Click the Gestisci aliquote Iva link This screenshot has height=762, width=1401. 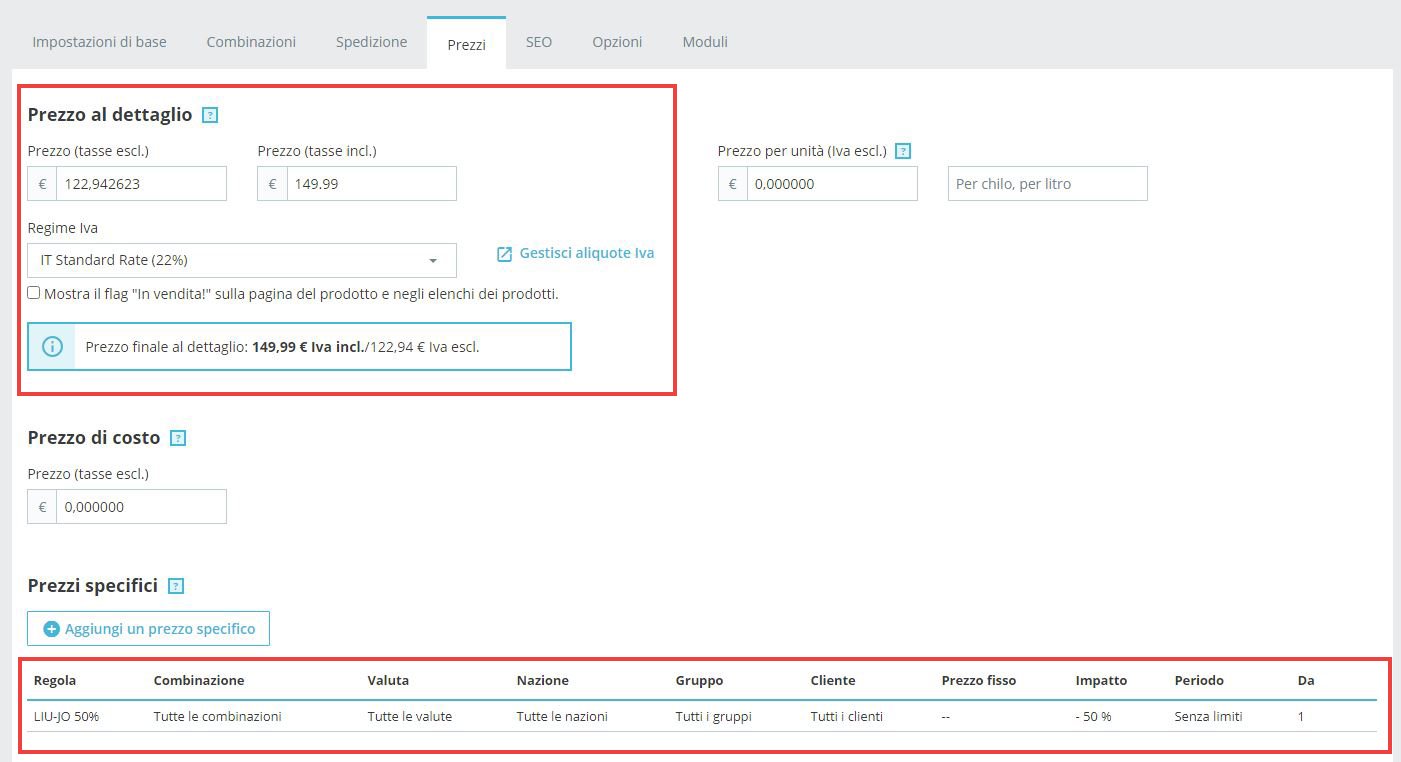coord(587,253)
